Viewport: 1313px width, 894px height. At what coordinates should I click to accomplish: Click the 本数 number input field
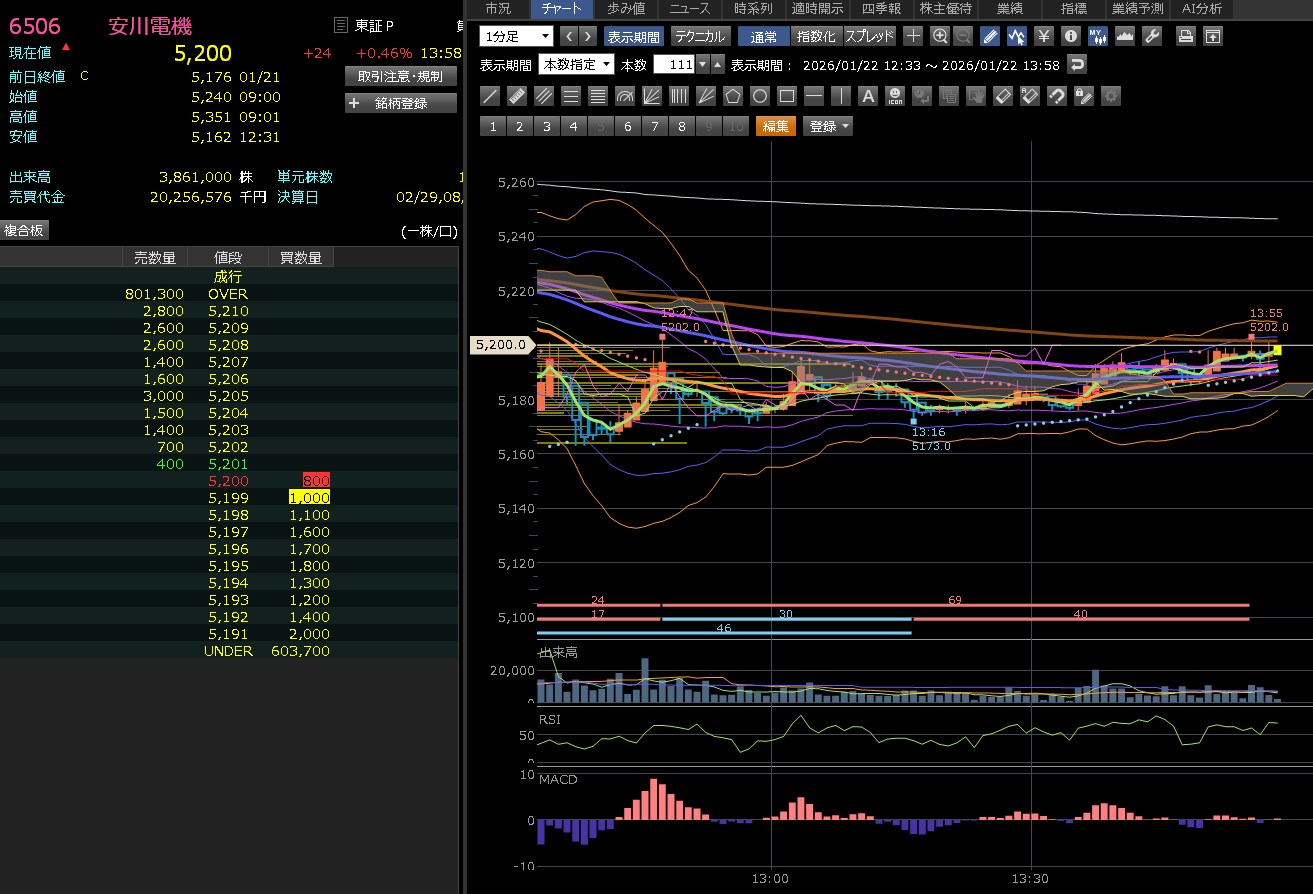[x=674, y=65]
